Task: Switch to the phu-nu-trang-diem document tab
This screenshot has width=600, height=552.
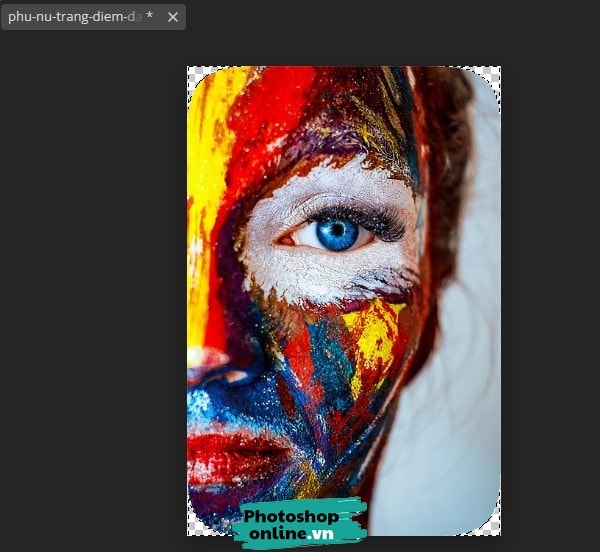Action: 70,17
